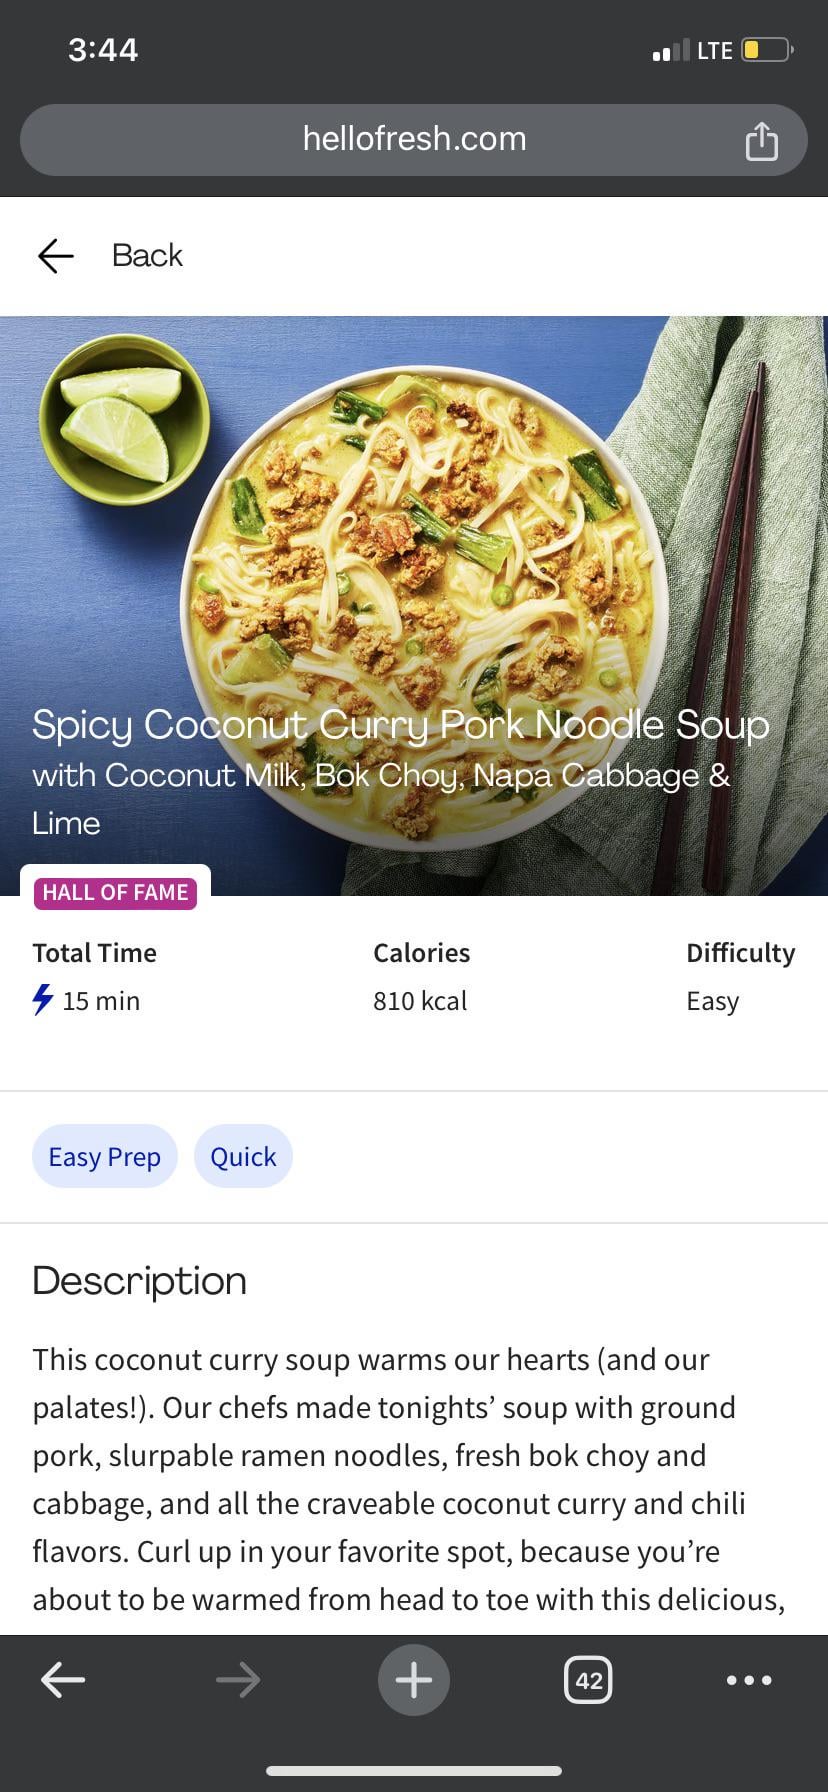Tap the home indicator bar at bottom

(x=414, y=1771)
